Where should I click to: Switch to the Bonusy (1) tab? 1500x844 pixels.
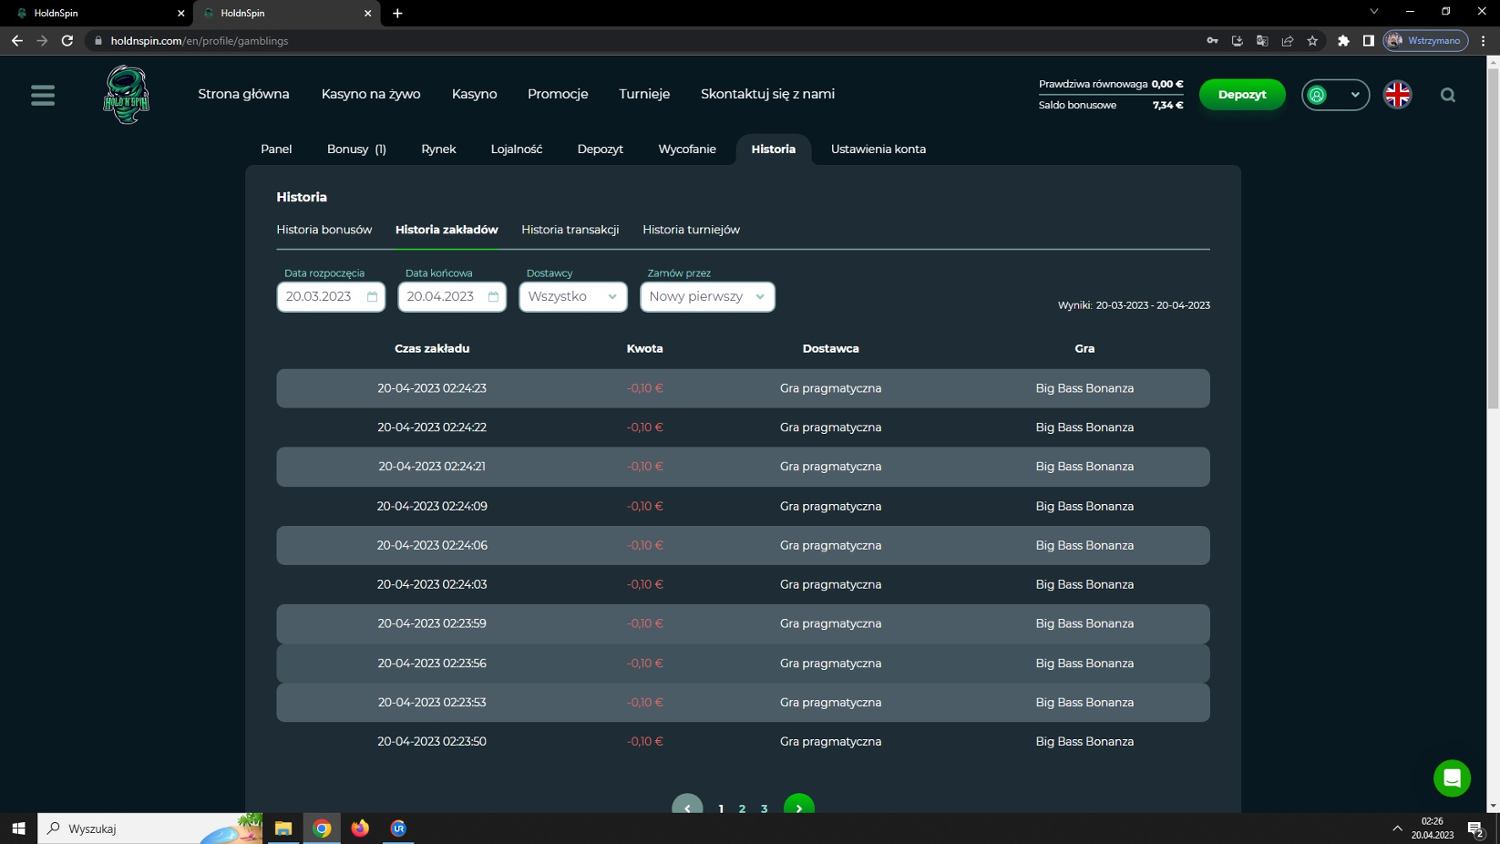point(356,149)
